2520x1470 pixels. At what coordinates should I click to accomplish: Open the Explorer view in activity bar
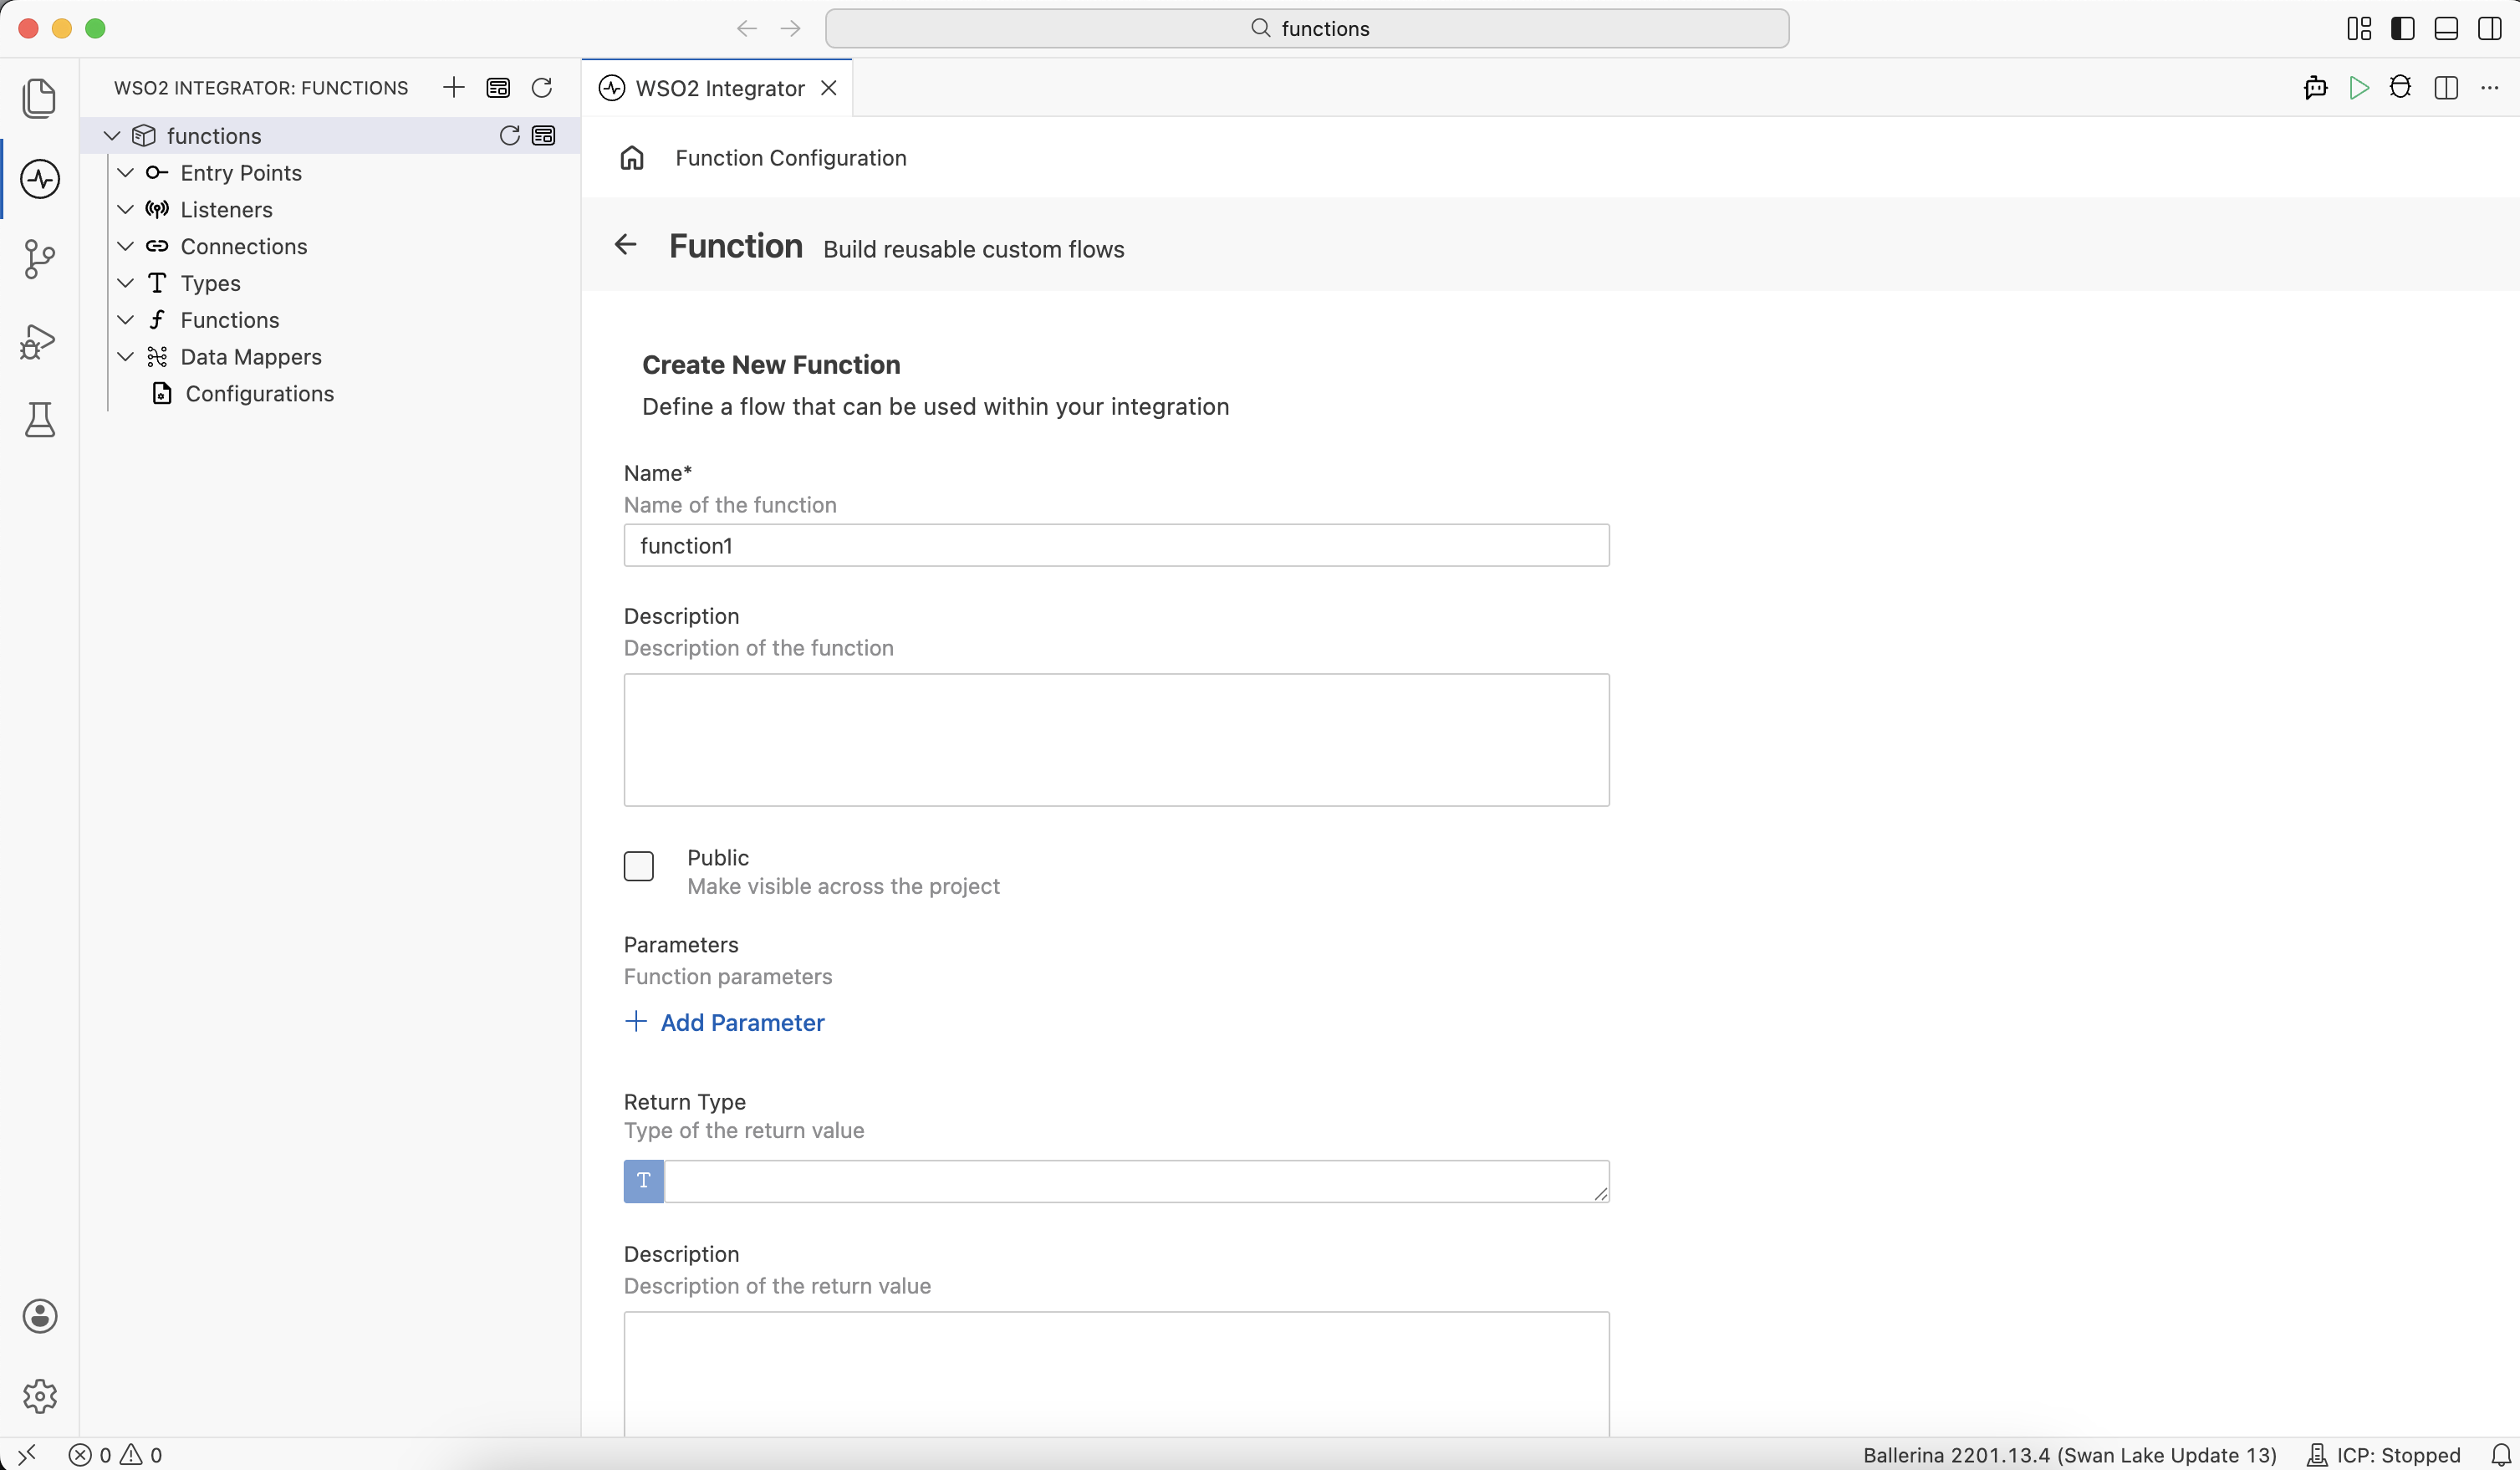(x=39, y=98)
